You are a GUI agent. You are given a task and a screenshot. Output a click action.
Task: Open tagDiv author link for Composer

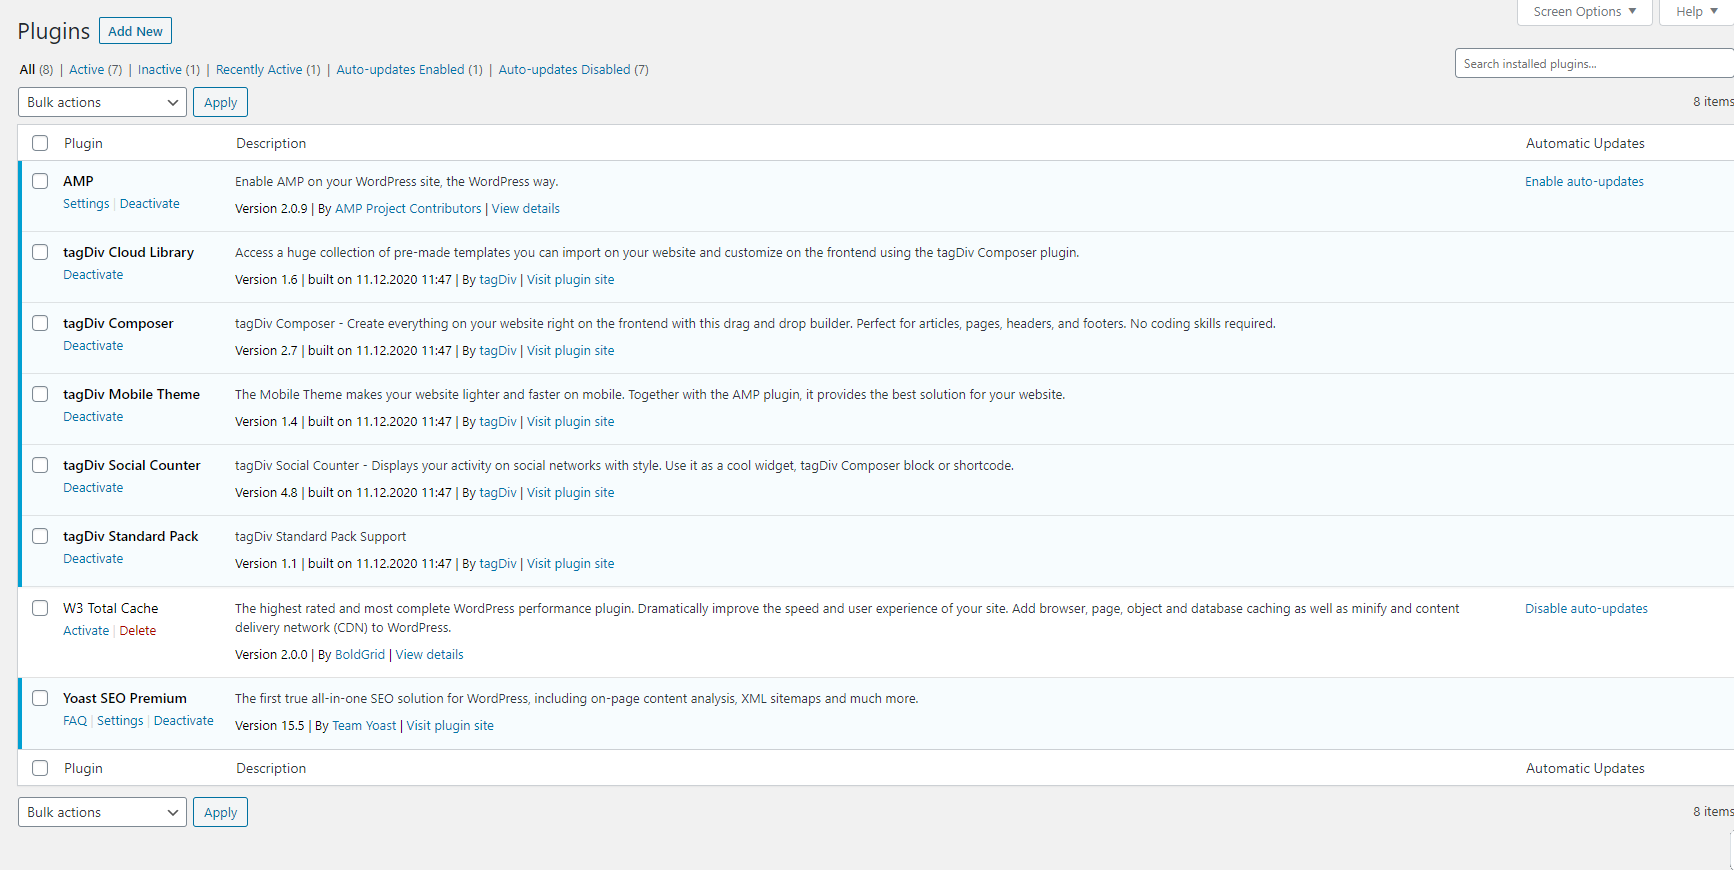point(498,351)
